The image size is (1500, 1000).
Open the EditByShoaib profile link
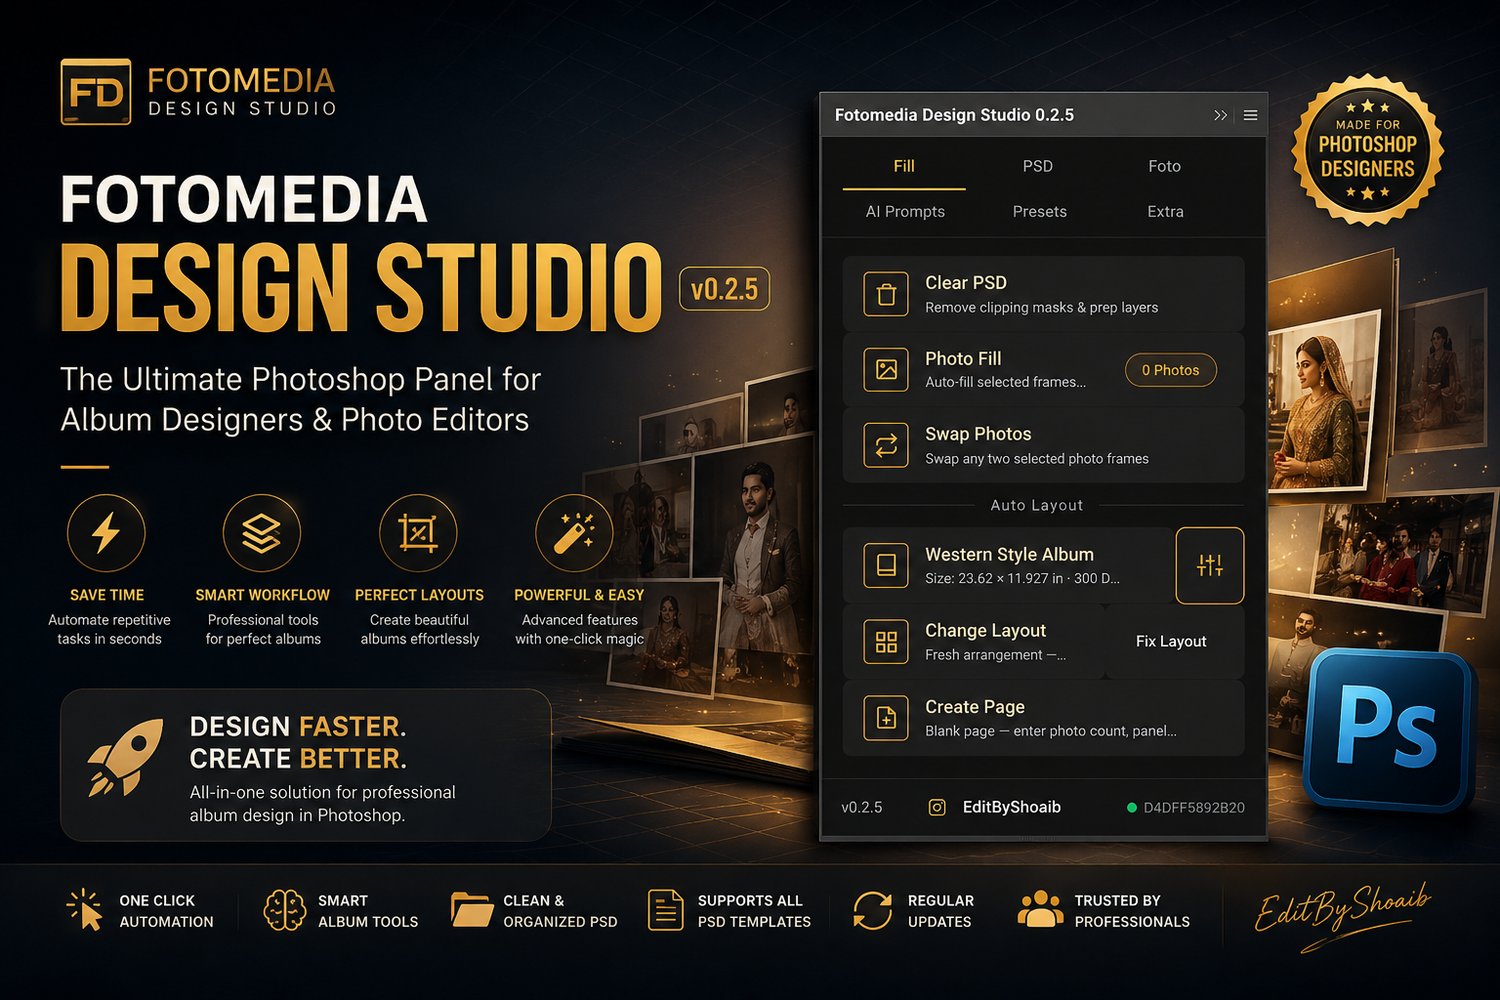click(1012, 807)
